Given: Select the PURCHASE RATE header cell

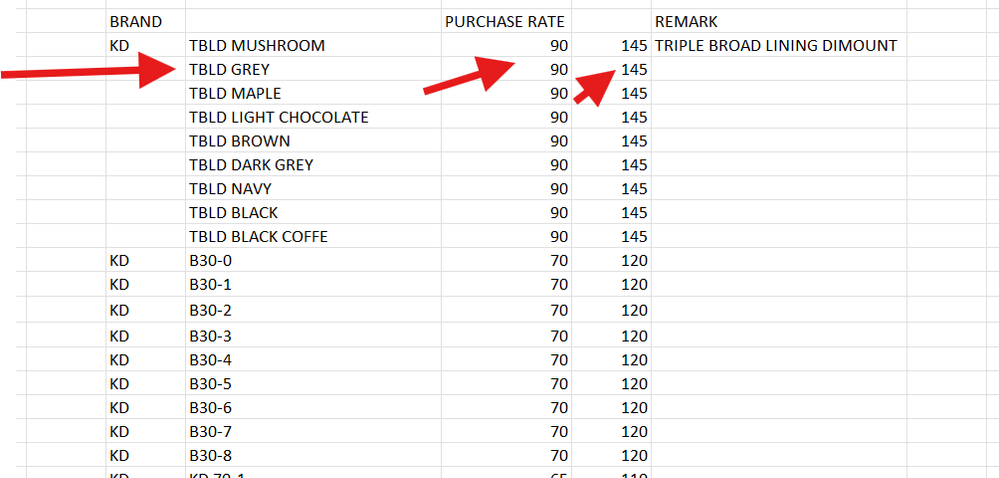Looking at the screenshot, I should [x=506, y=21].
